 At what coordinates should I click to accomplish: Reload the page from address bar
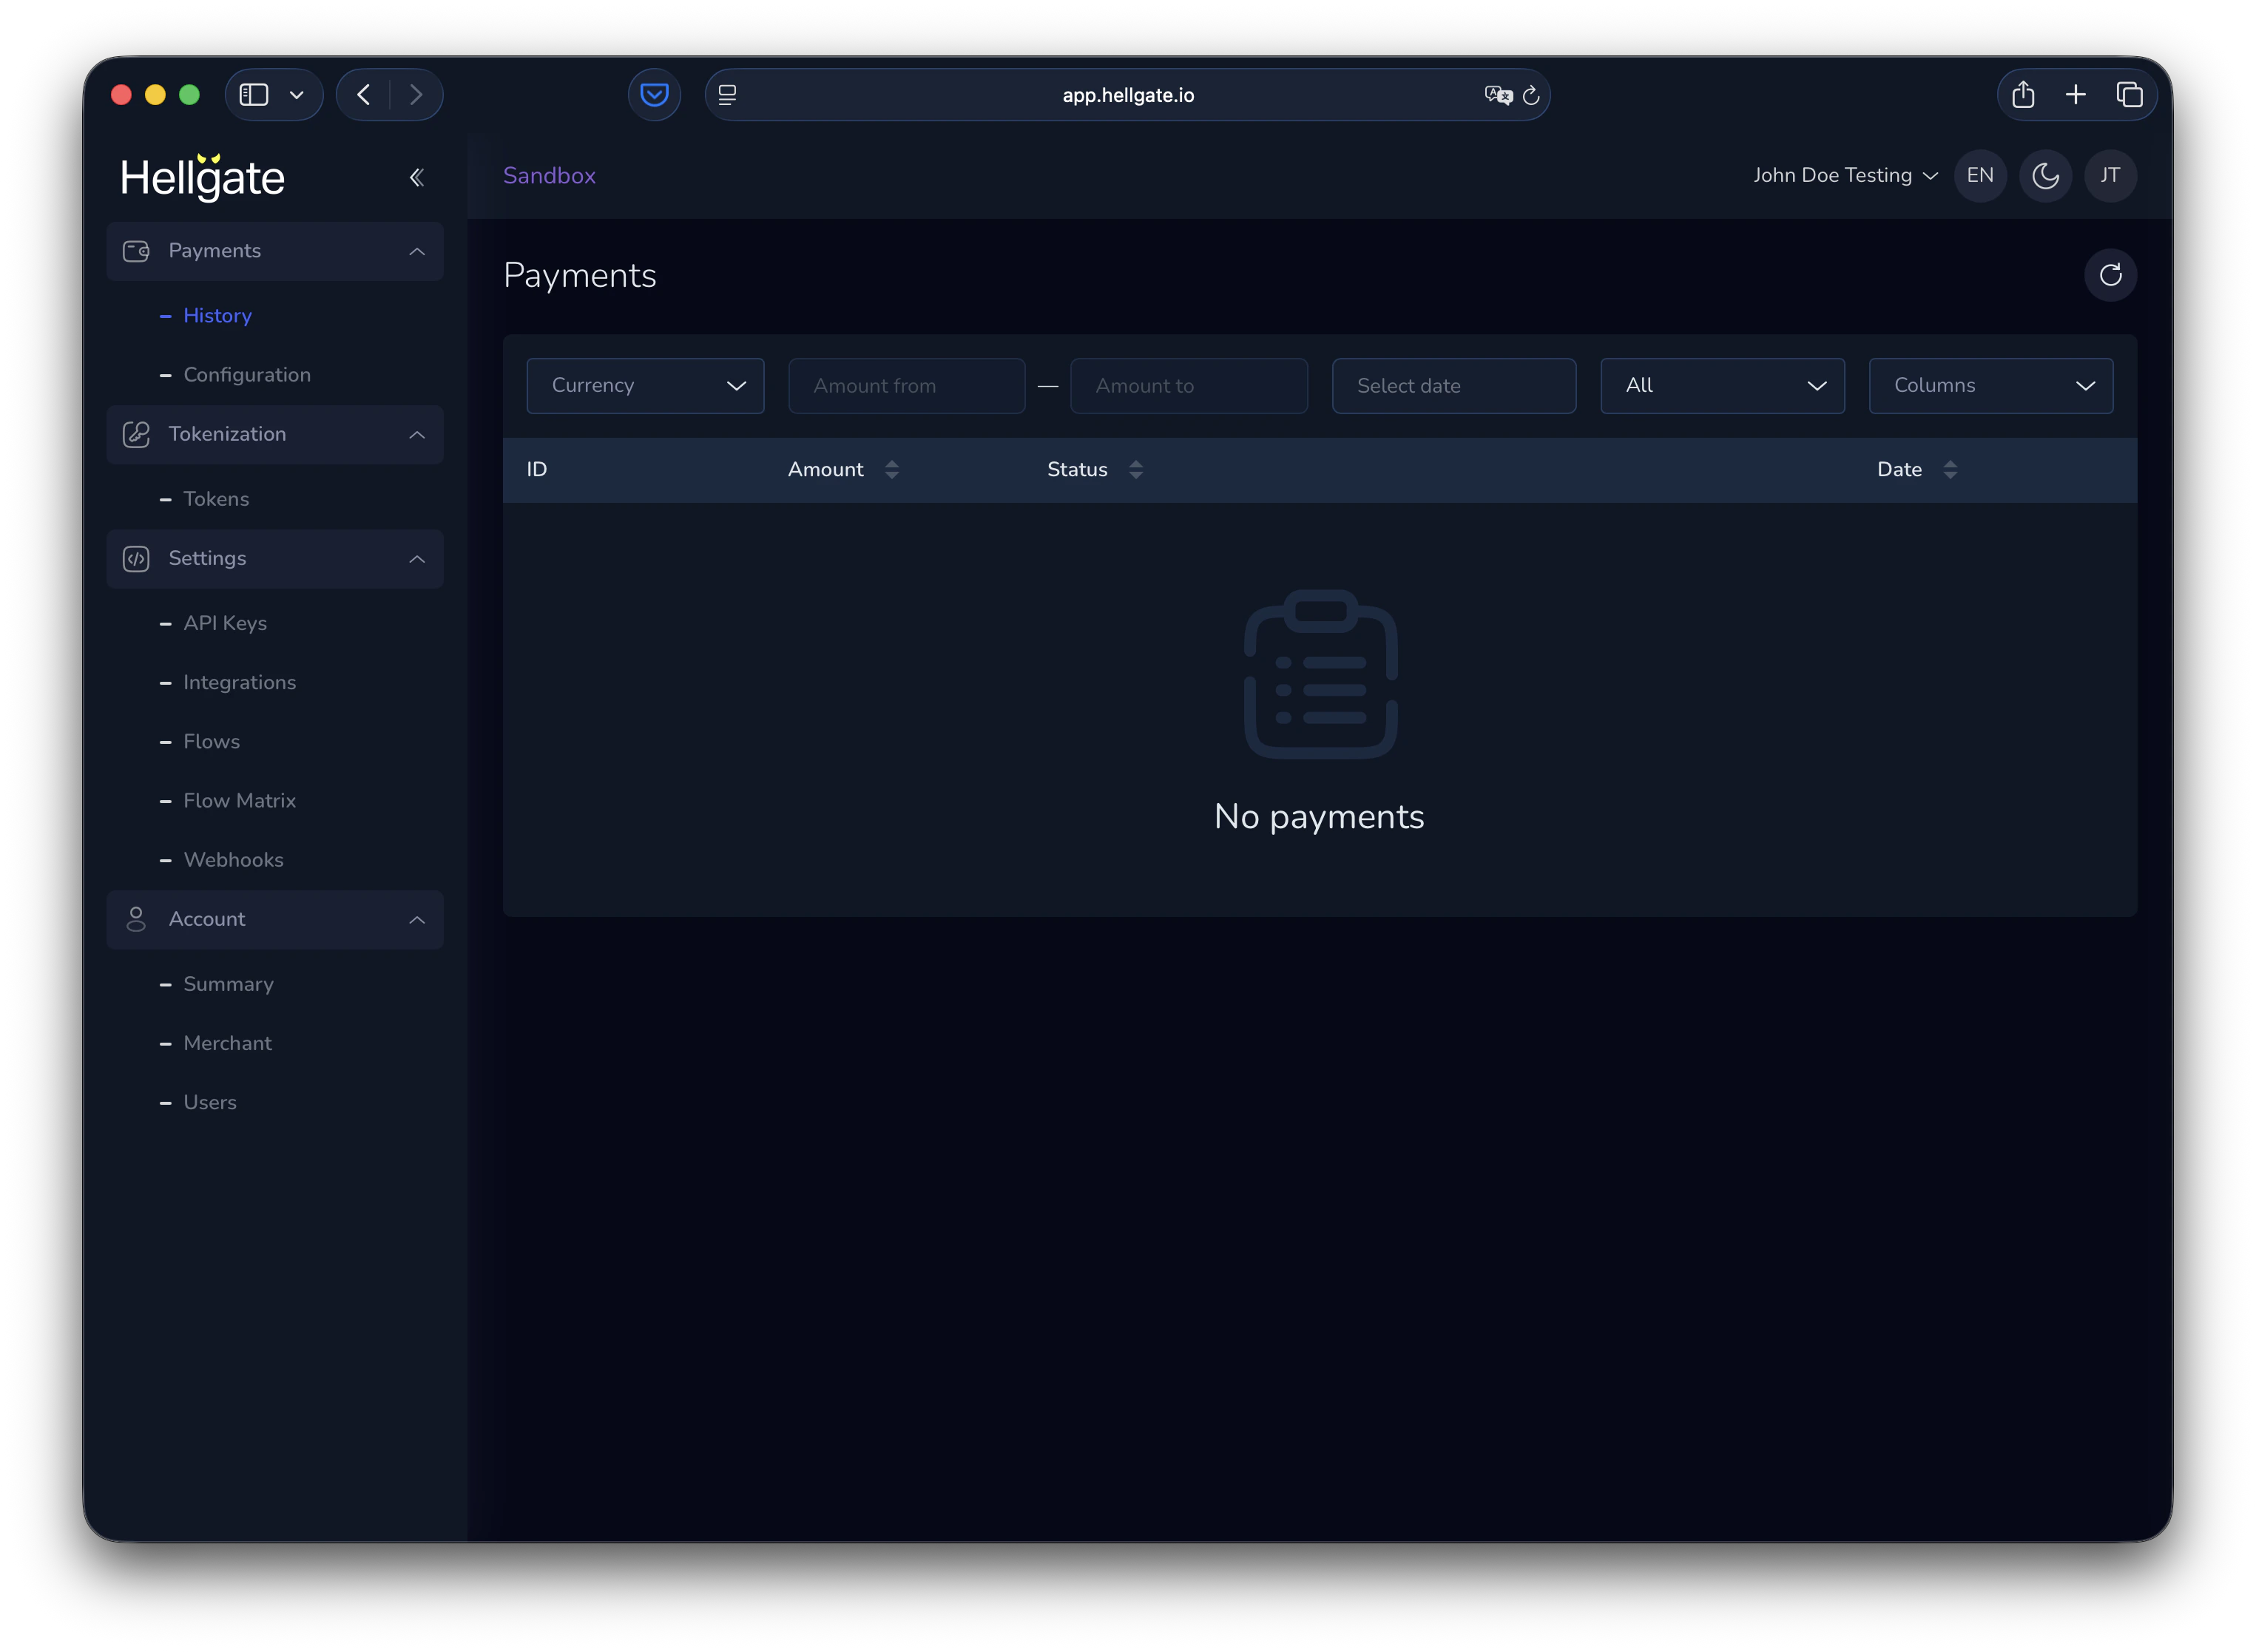coord(1530,95)
